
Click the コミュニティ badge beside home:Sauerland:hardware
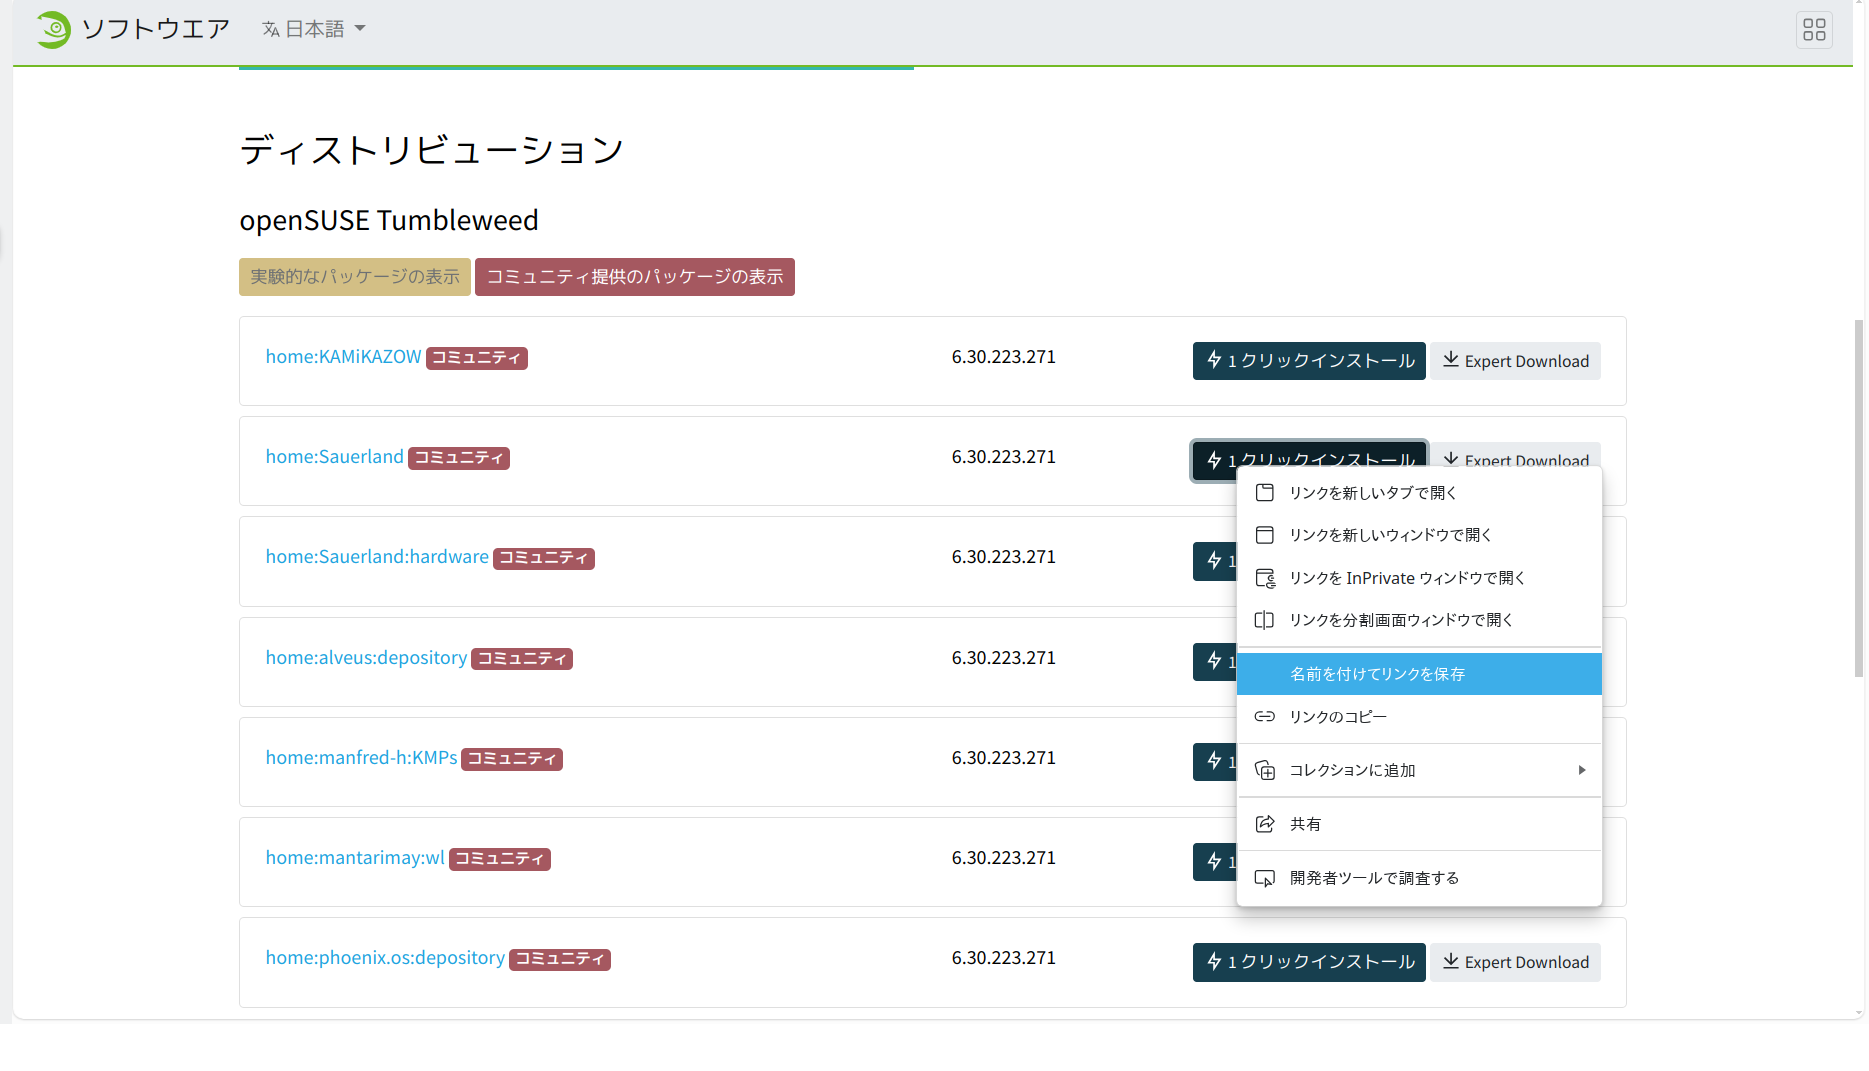544,558
